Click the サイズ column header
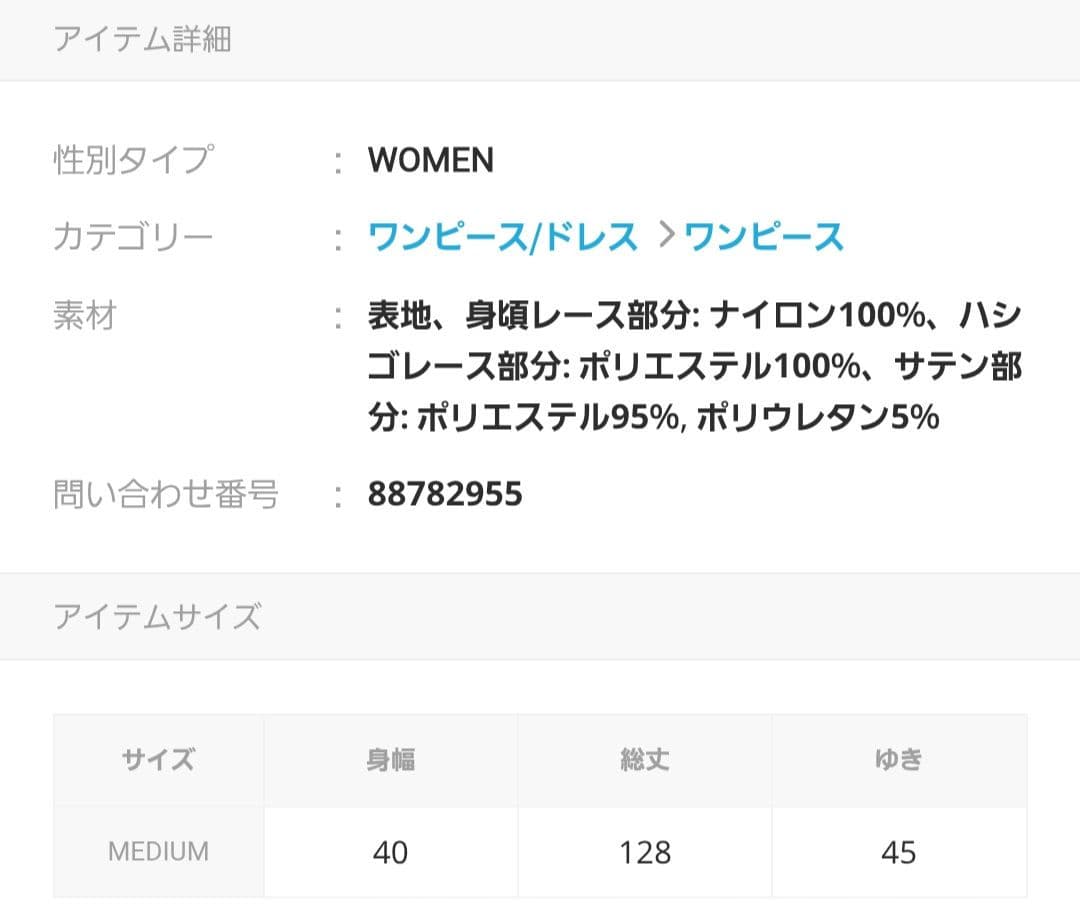The image size is (1080, 907). (x=159, y=760)
